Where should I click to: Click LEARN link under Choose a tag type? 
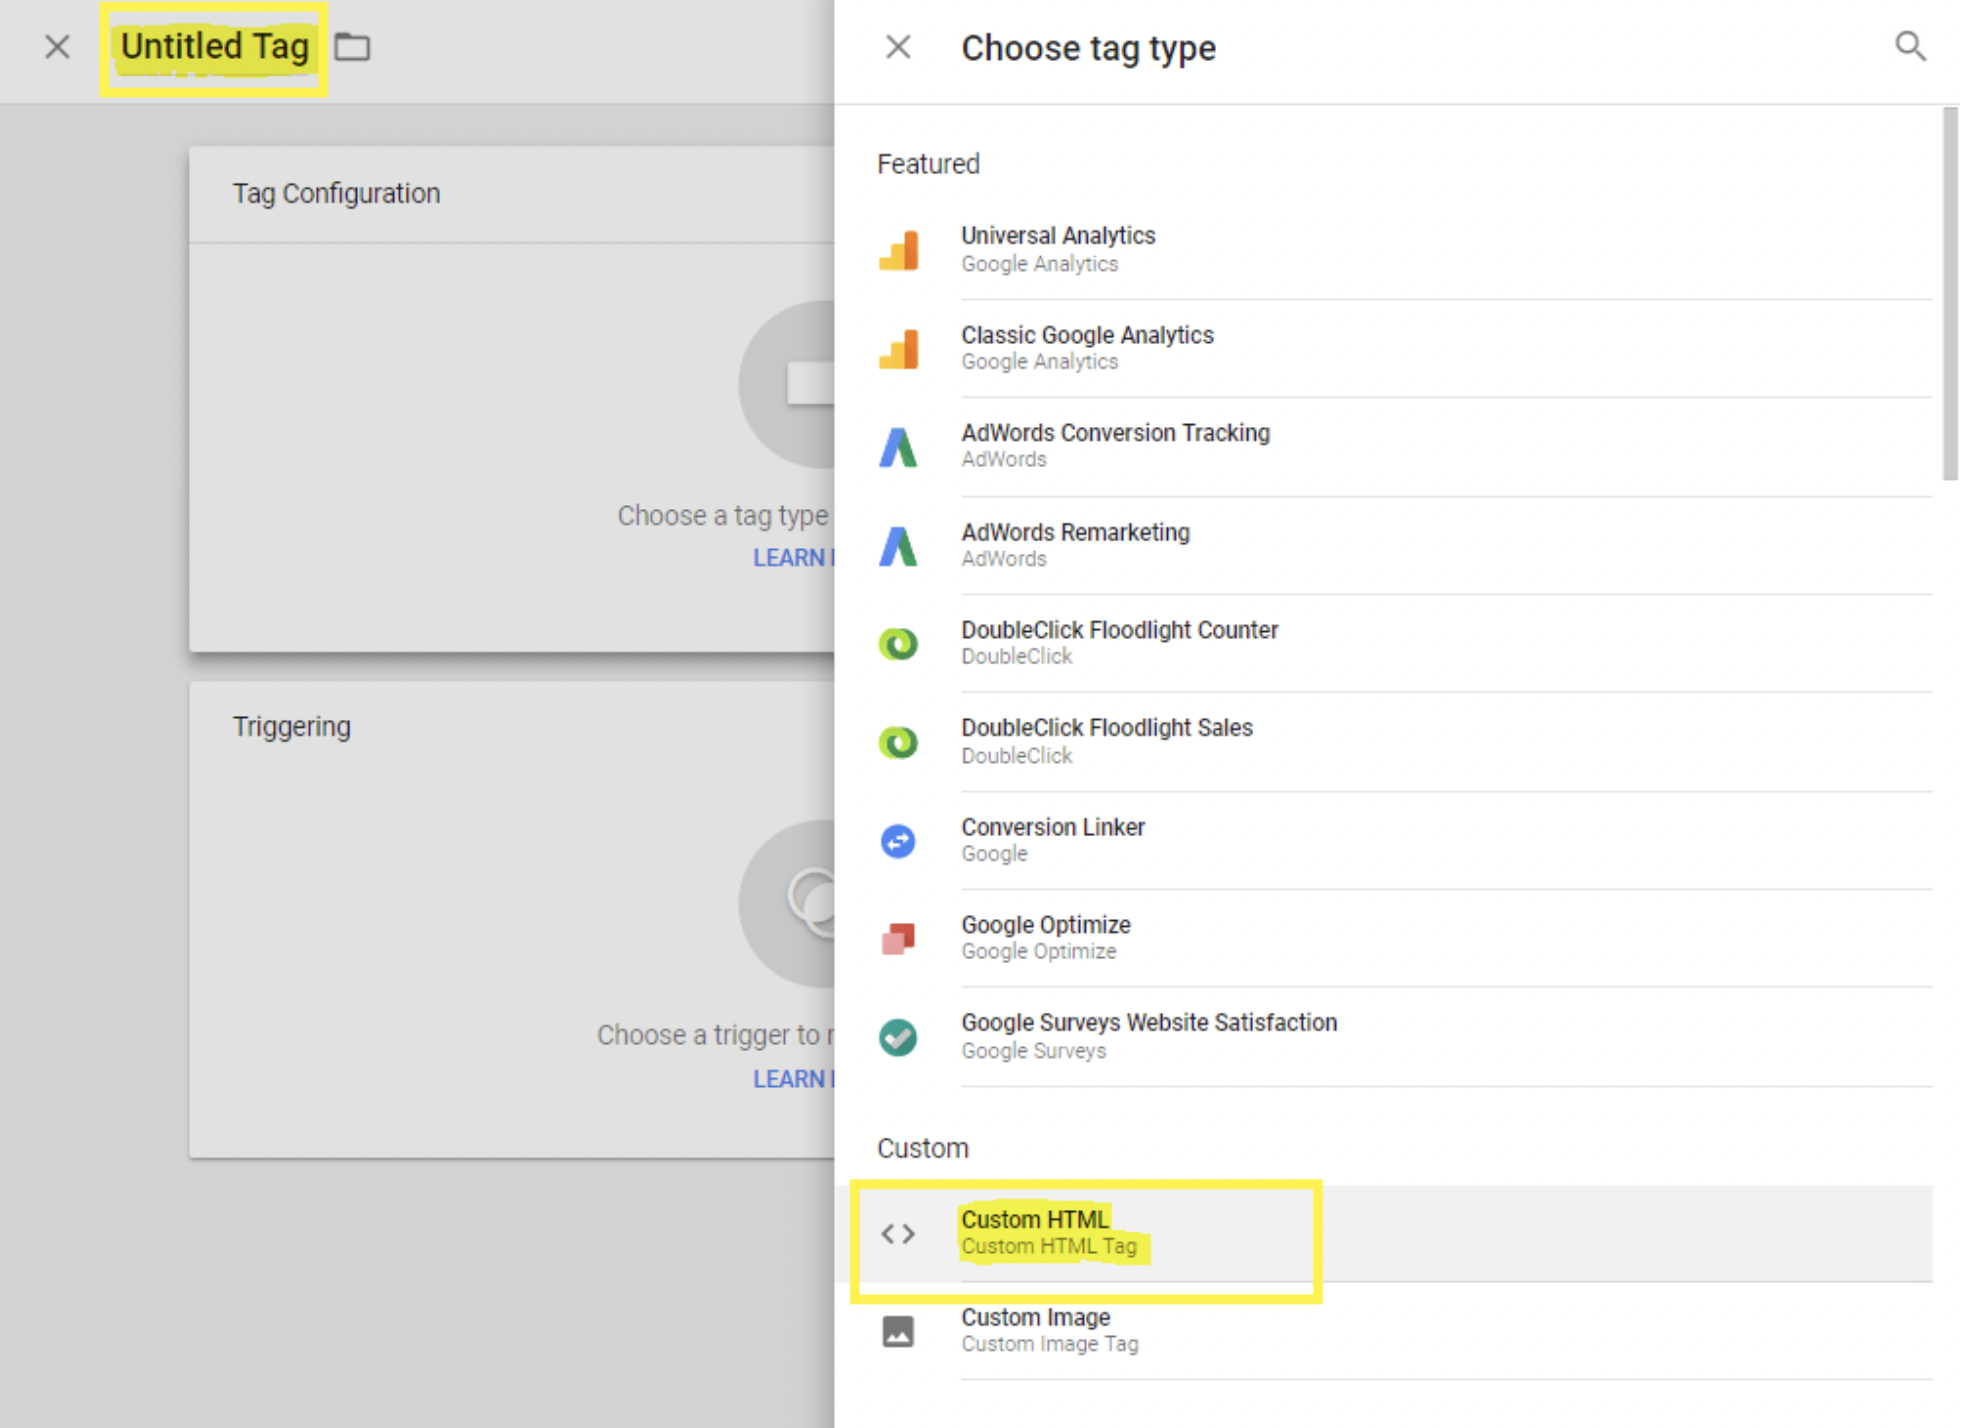(x=793, y=558)
